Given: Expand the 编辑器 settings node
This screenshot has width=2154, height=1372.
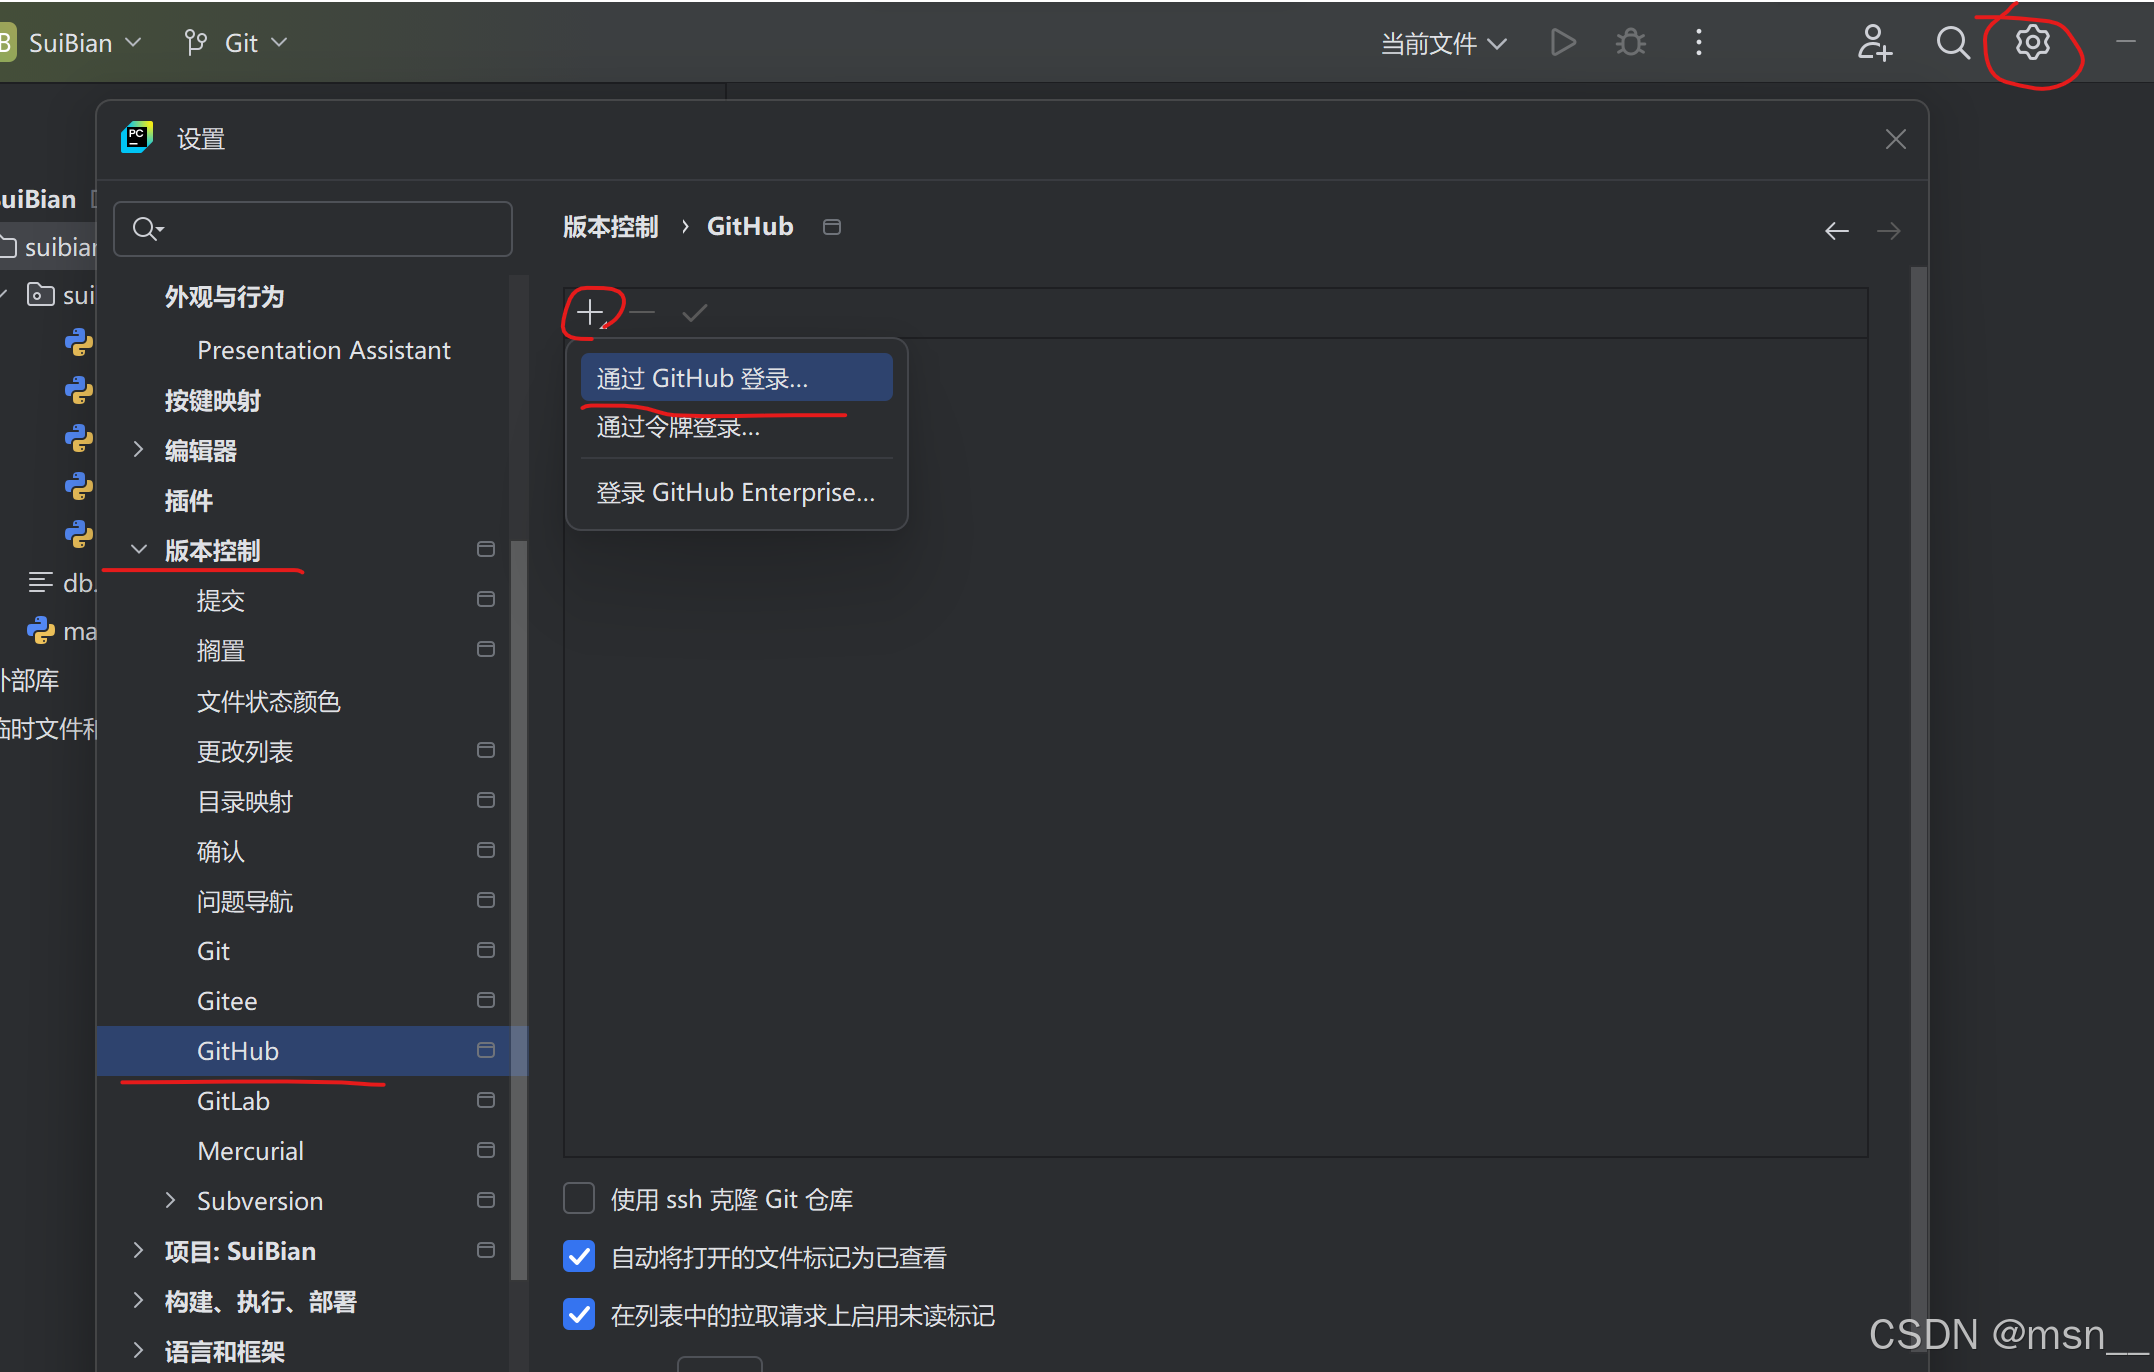Looking at the screenshot, I should pyautogui.click(x=138, y=450).
